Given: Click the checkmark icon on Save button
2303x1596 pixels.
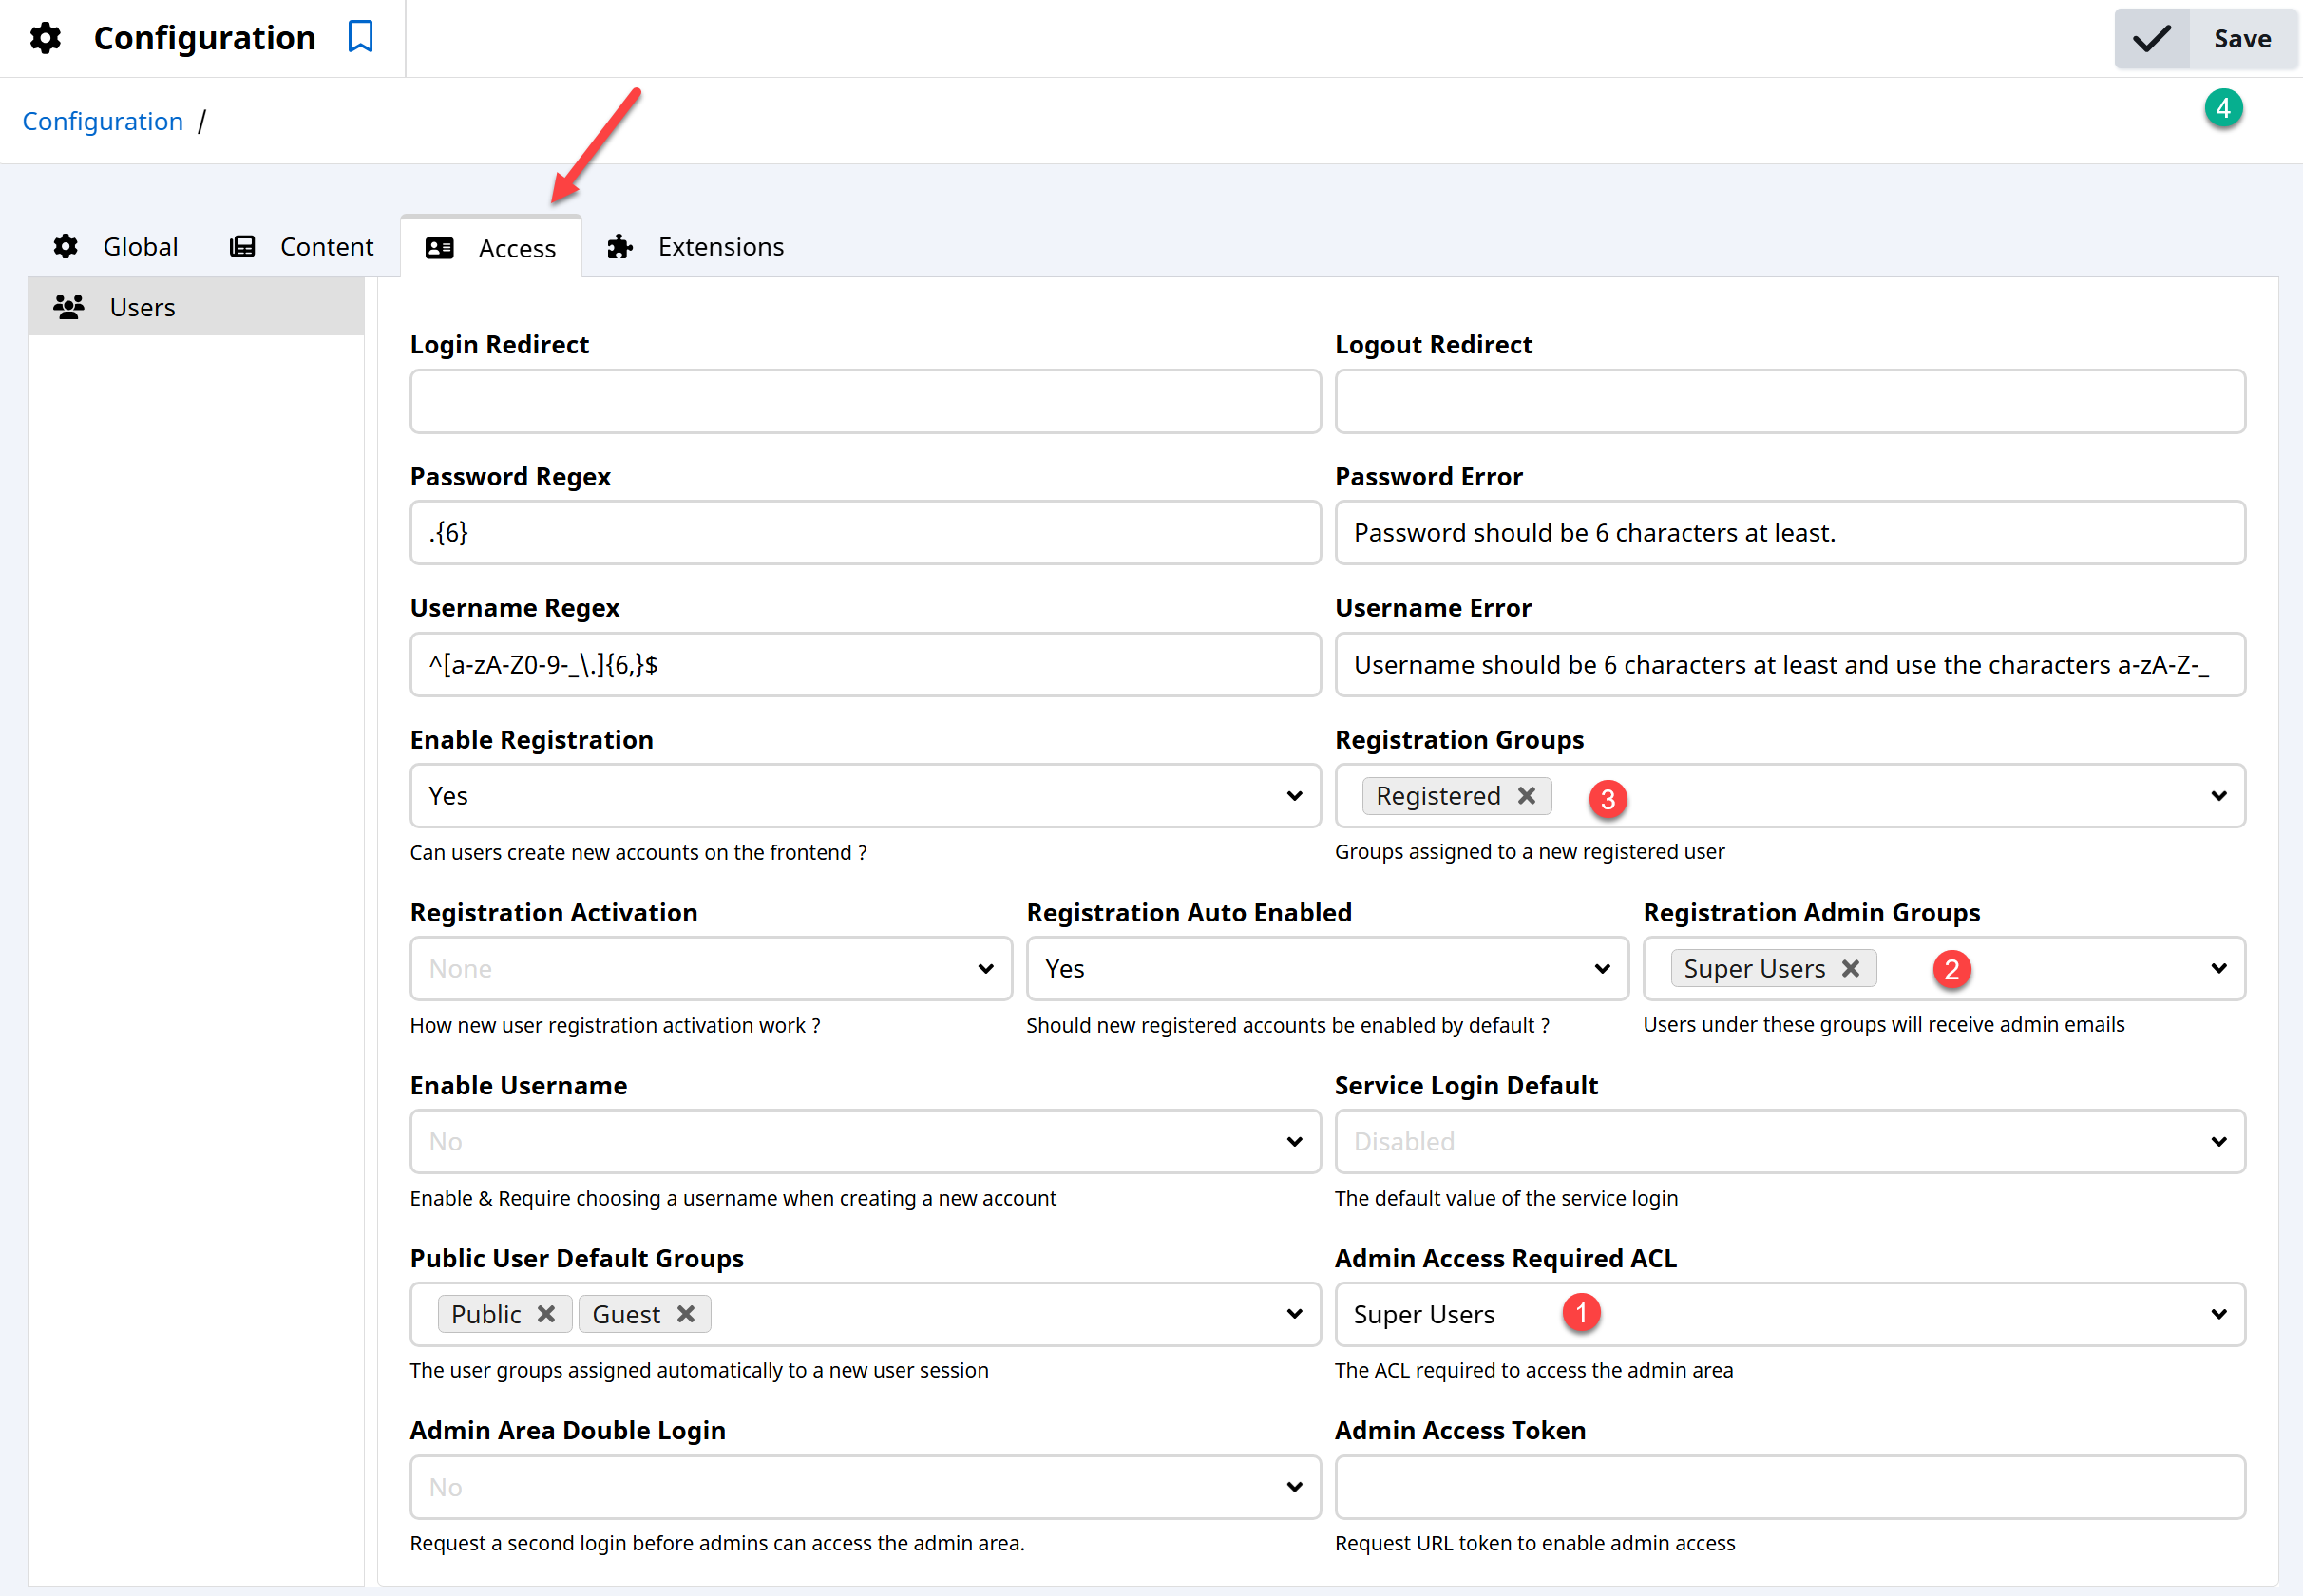Looking at the screenshot, I should [x=2151, y=39].
